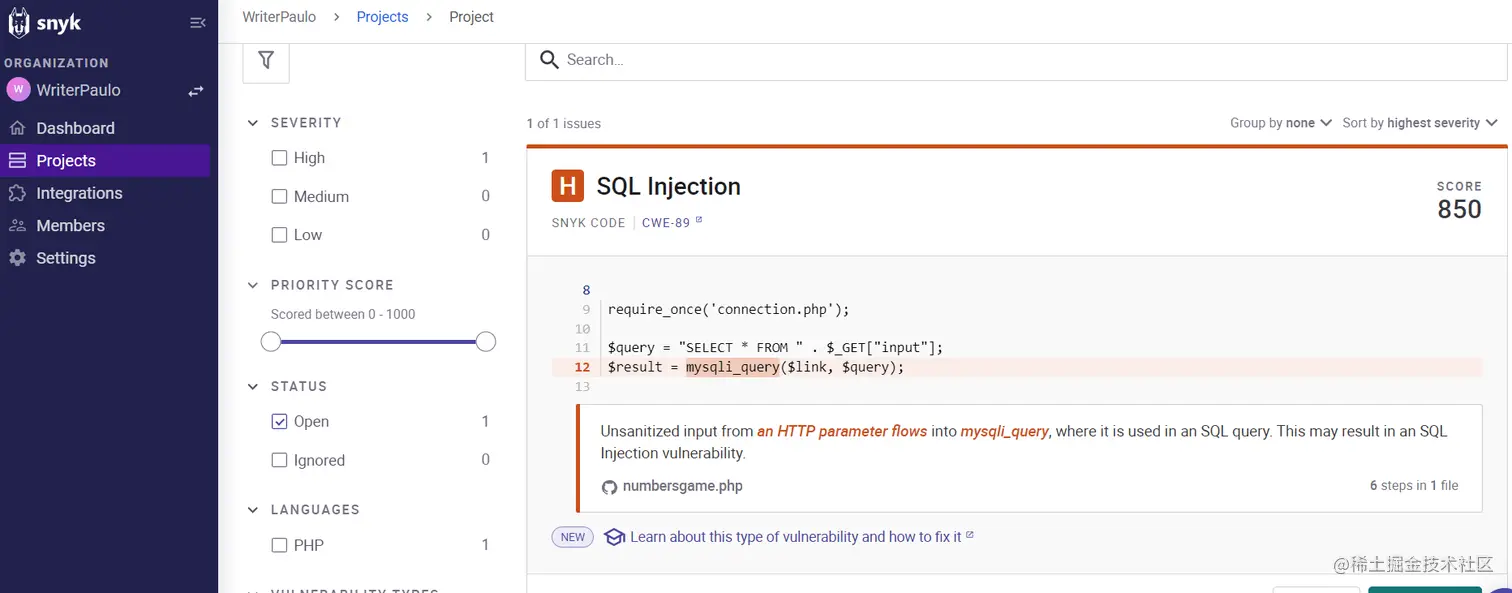
Task: Open Sort by highest severity dropdown
Action: 1420,123
